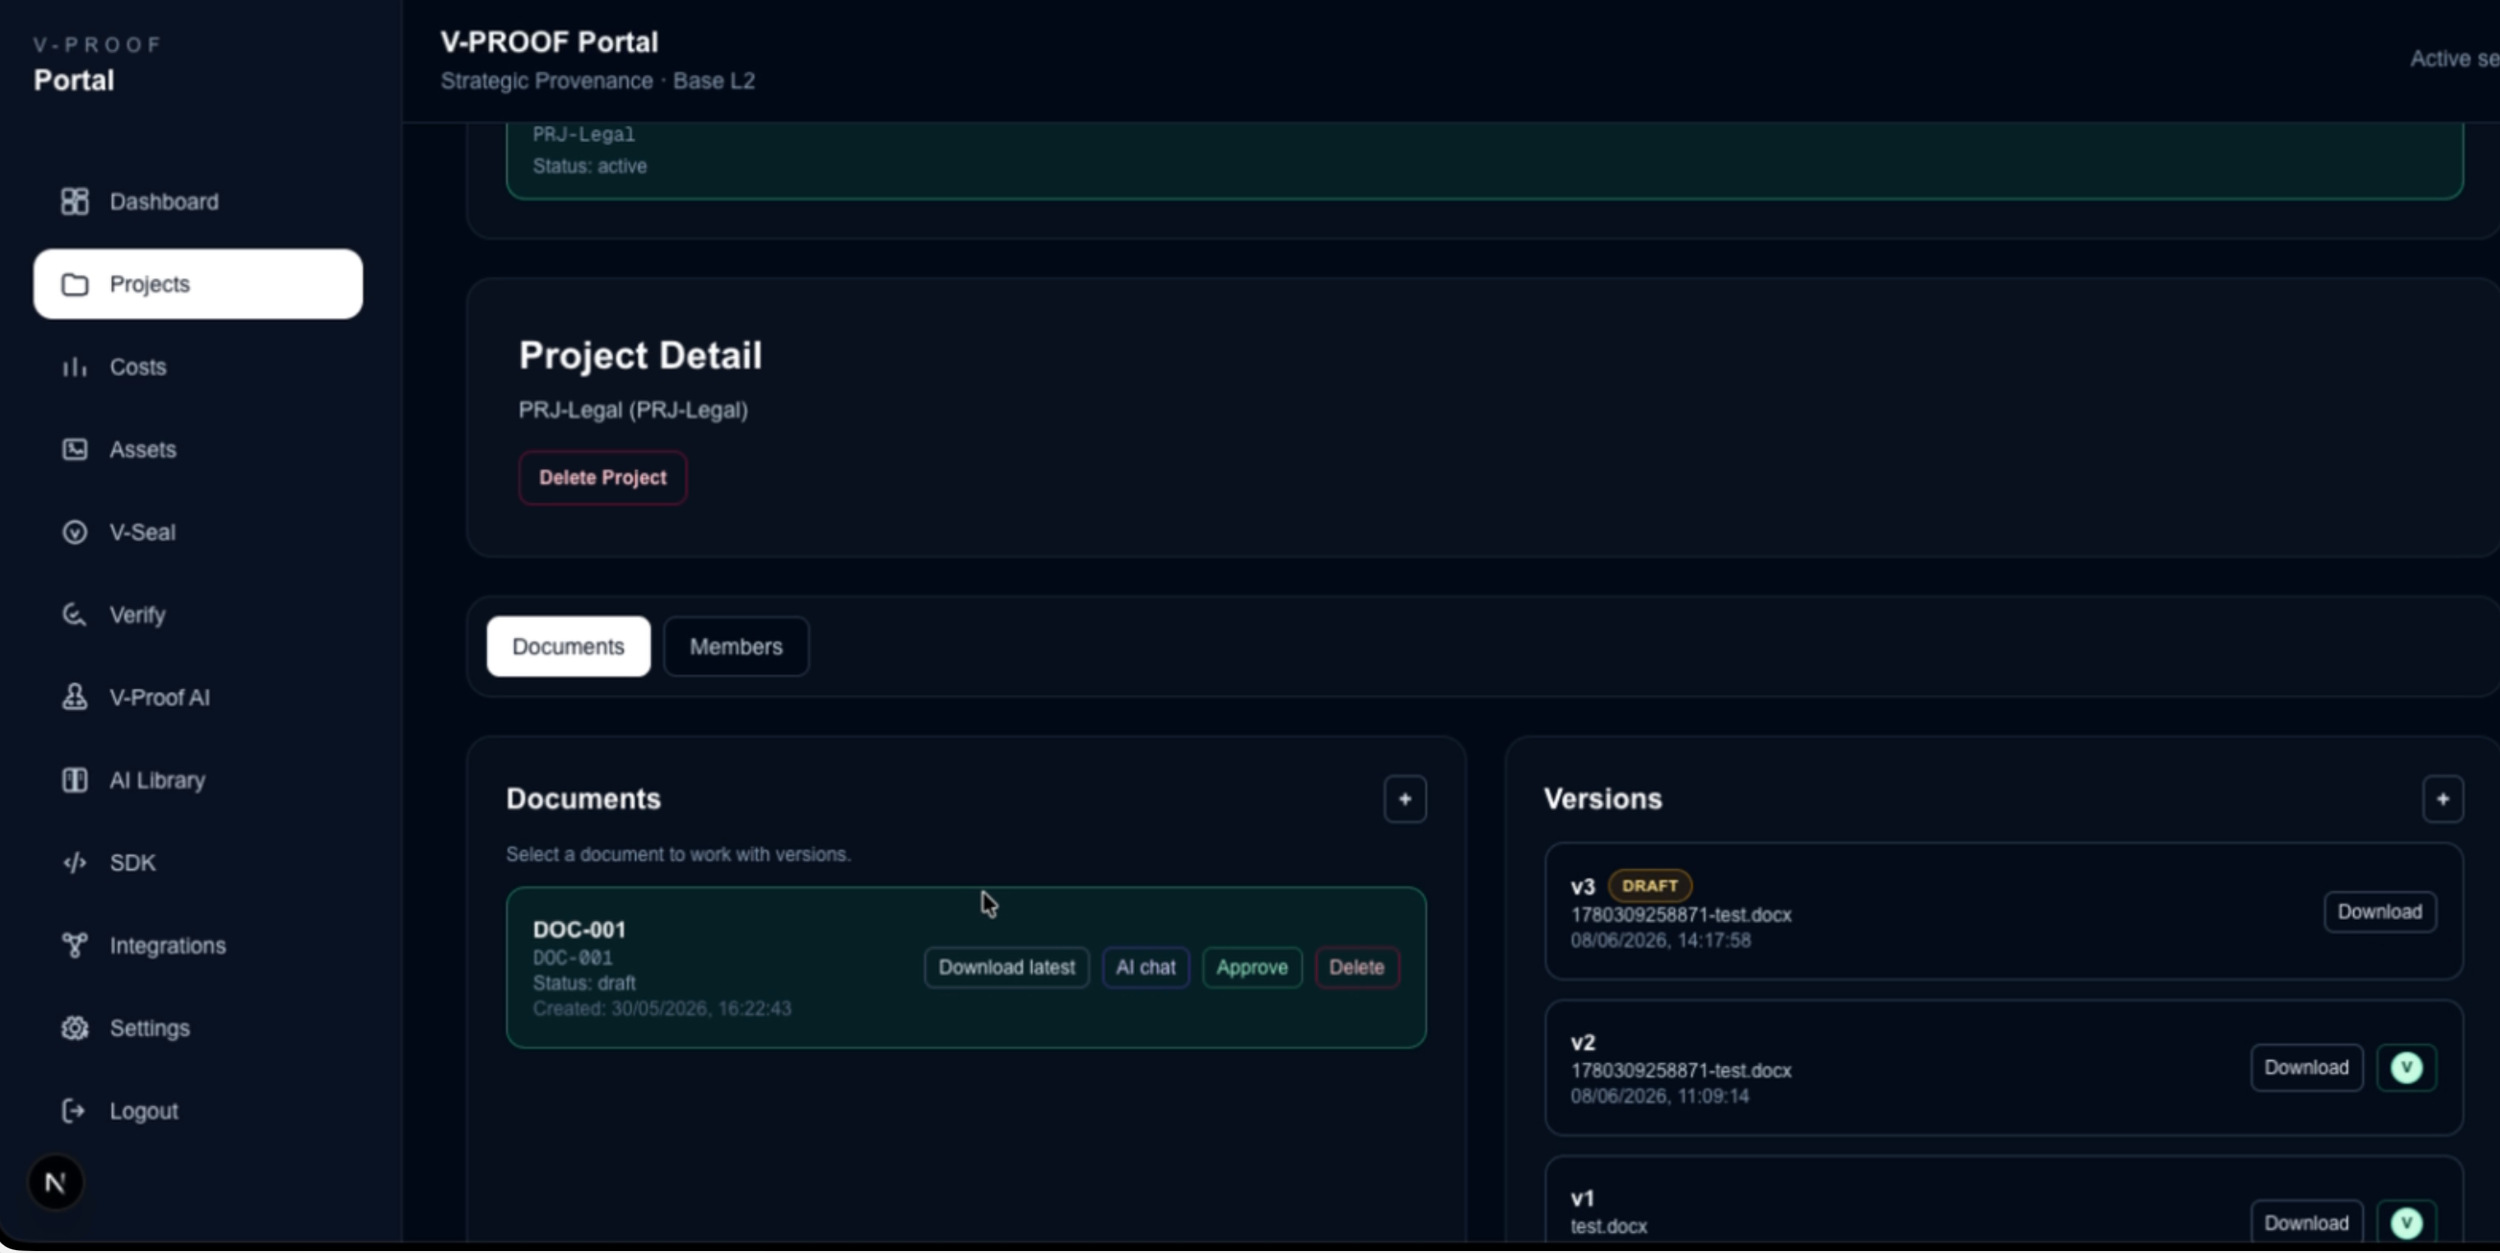Click the Delete Project button
This screenshot has width=2500, height=1253.
(x=602, y=478)
